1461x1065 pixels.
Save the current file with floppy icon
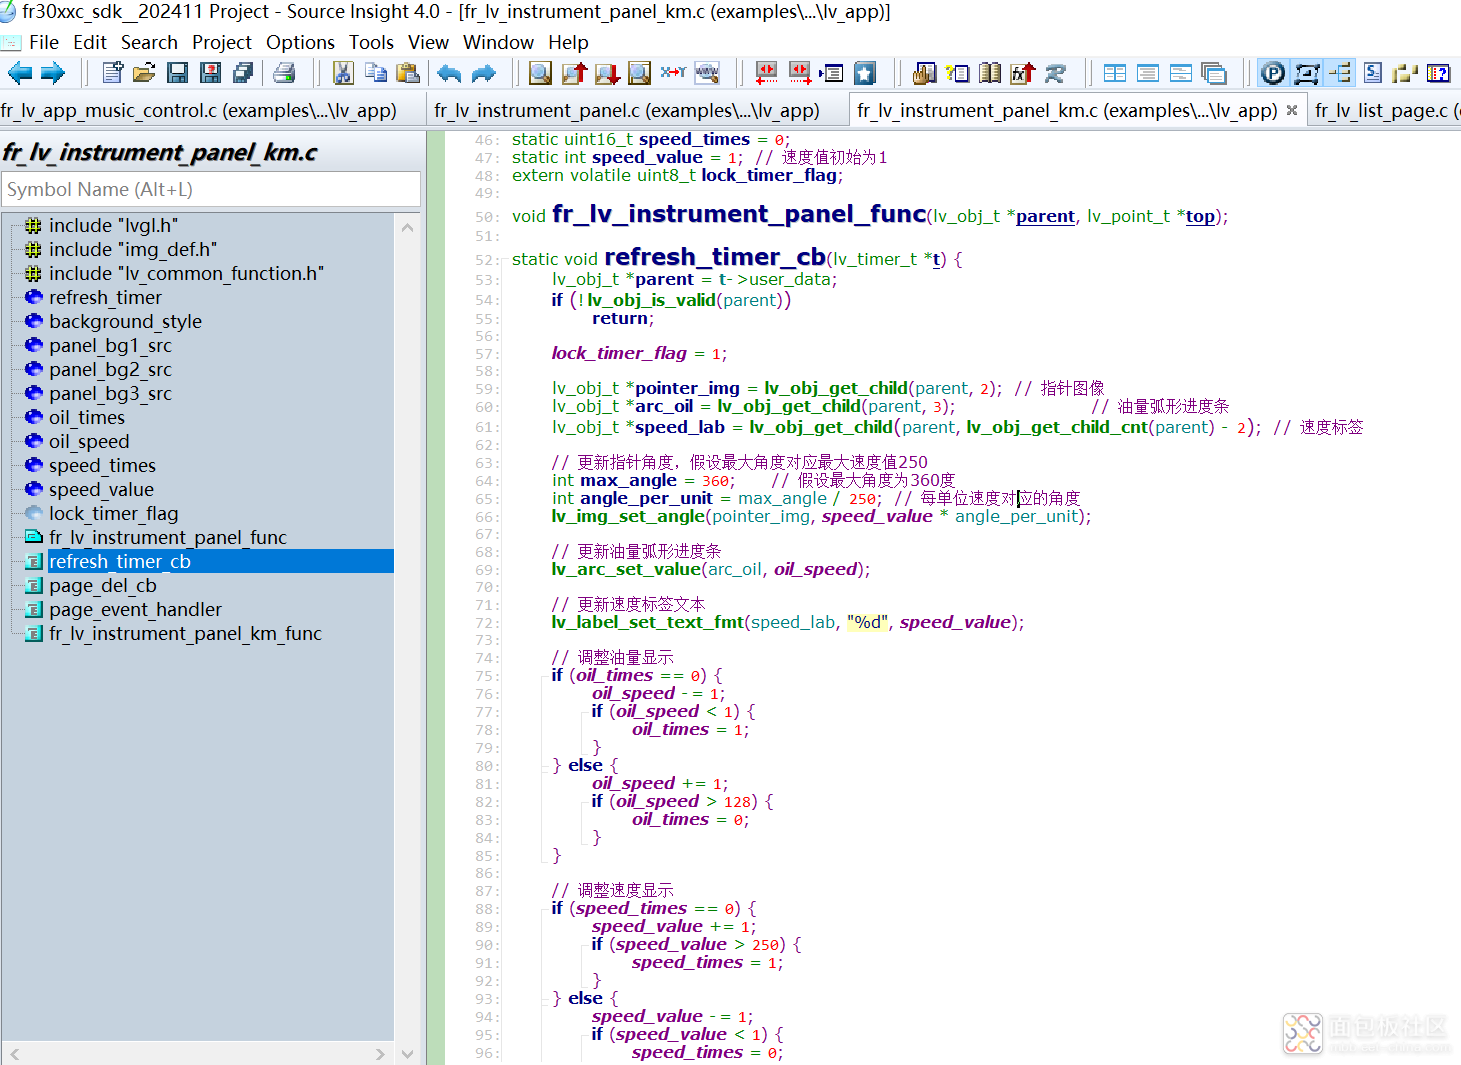(x=178, y=73)
